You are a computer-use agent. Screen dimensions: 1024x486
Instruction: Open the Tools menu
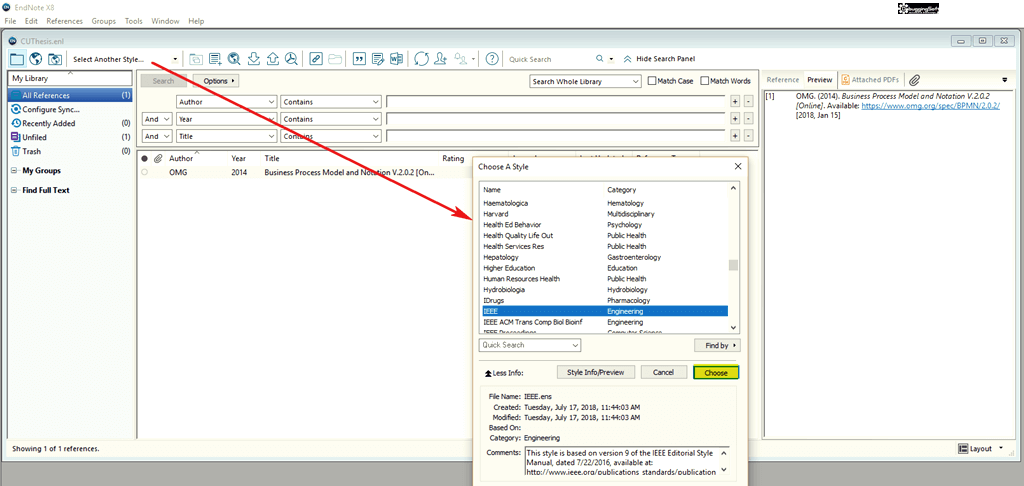[x=134, y=21]
